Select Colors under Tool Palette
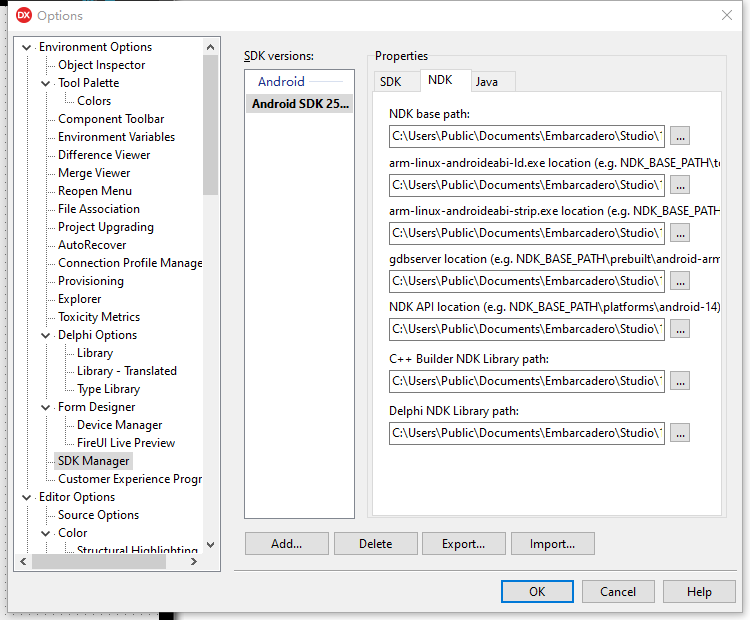Screen dimensions: 750x620 (x=94, y=101)
